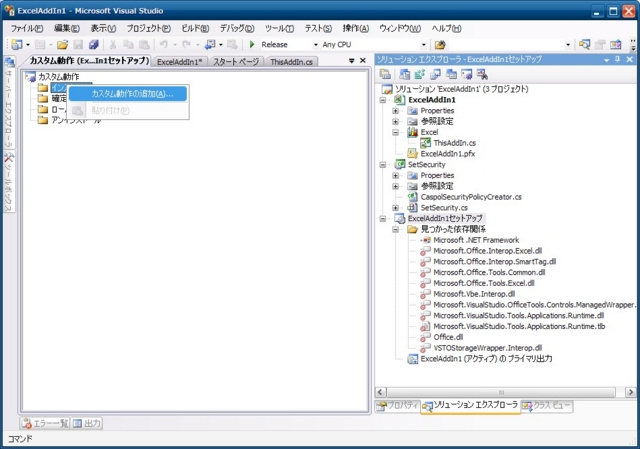
Task: Expand the SetSecurity.cs node
Action: [396, 208]
